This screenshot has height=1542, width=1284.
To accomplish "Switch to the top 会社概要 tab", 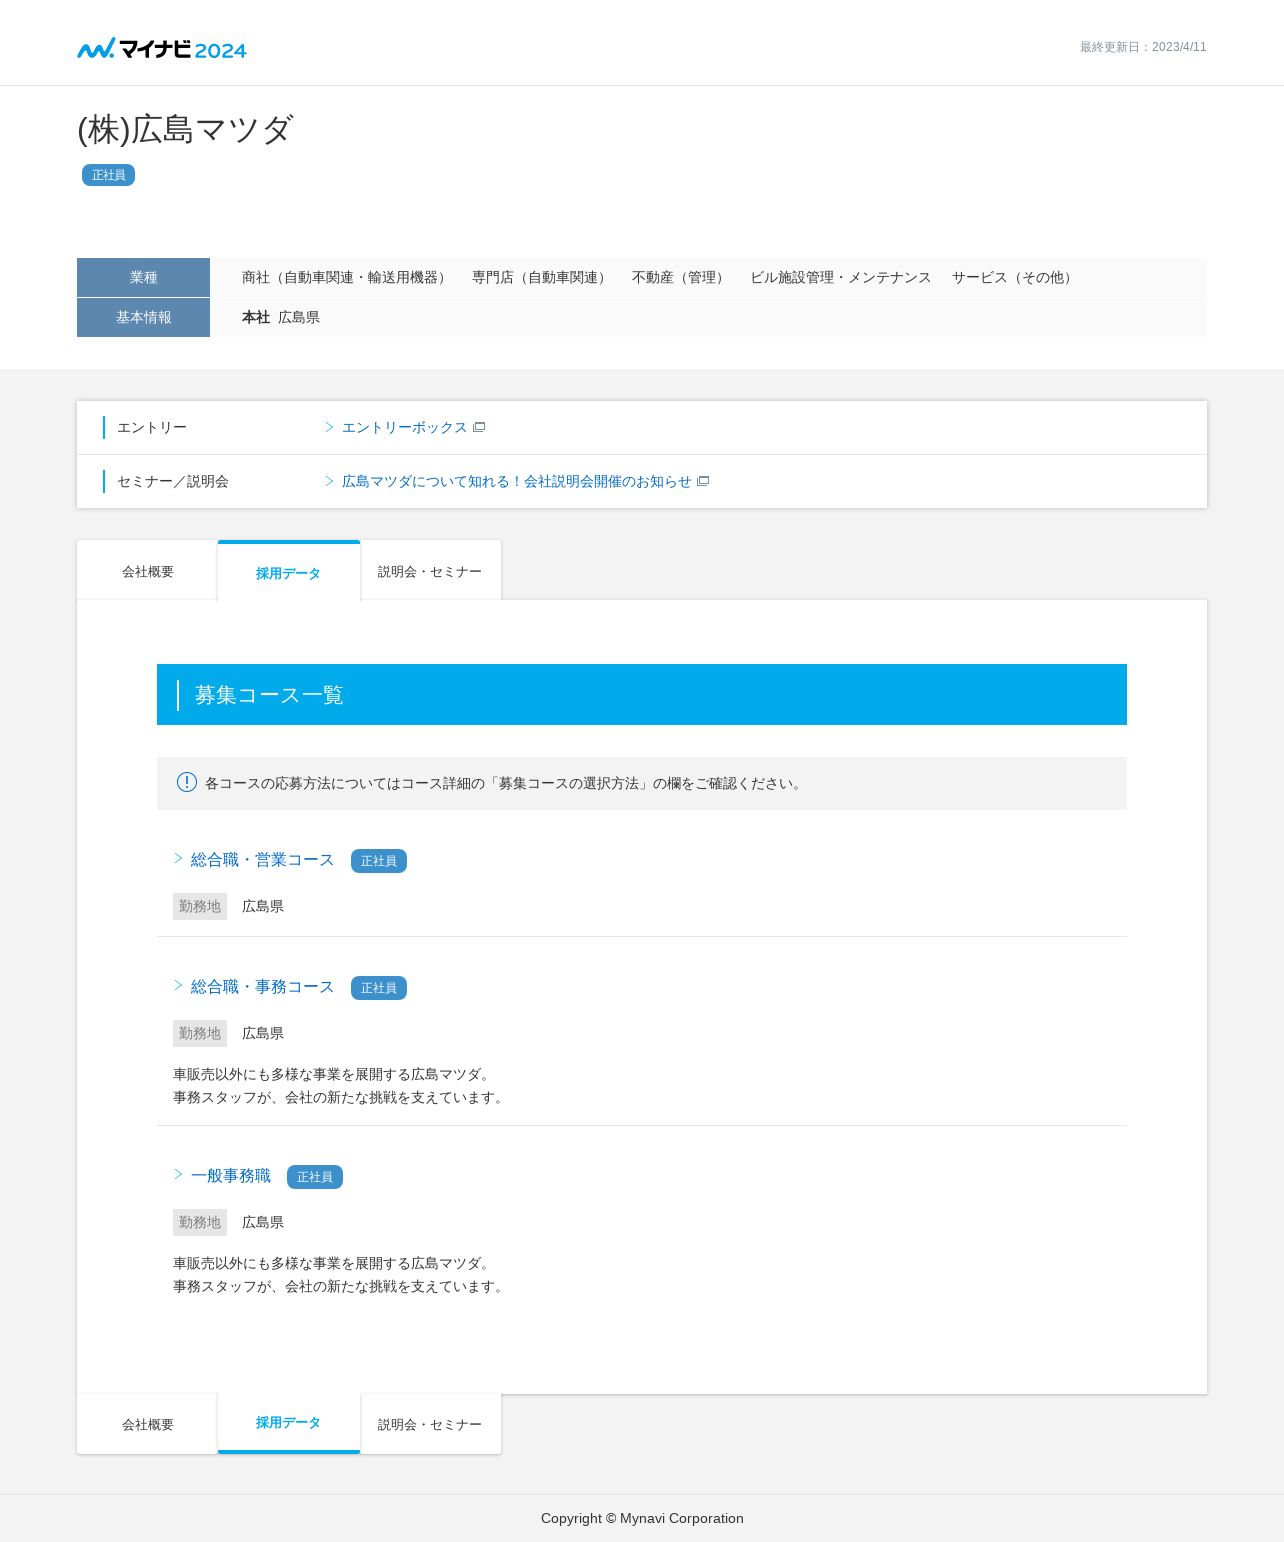I will (x=147, y=571).
